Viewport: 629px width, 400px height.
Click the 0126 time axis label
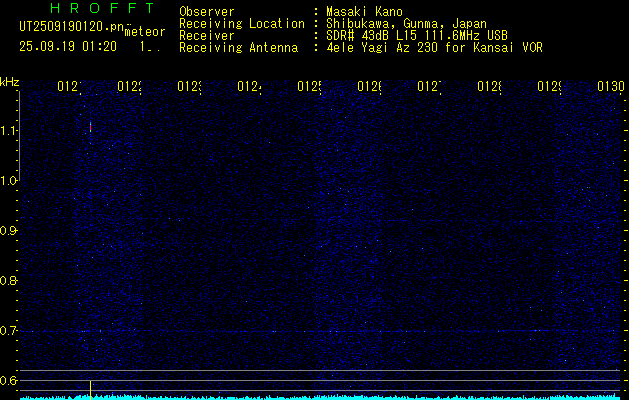point(369,86)
